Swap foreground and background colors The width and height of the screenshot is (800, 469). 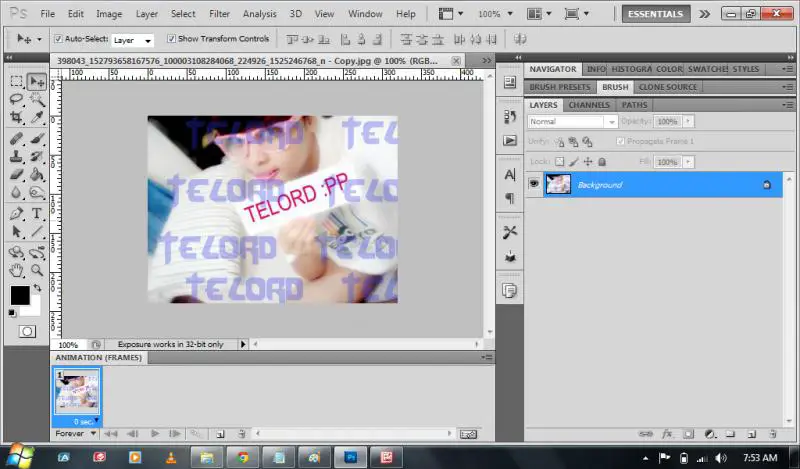[x=37, y=288]
